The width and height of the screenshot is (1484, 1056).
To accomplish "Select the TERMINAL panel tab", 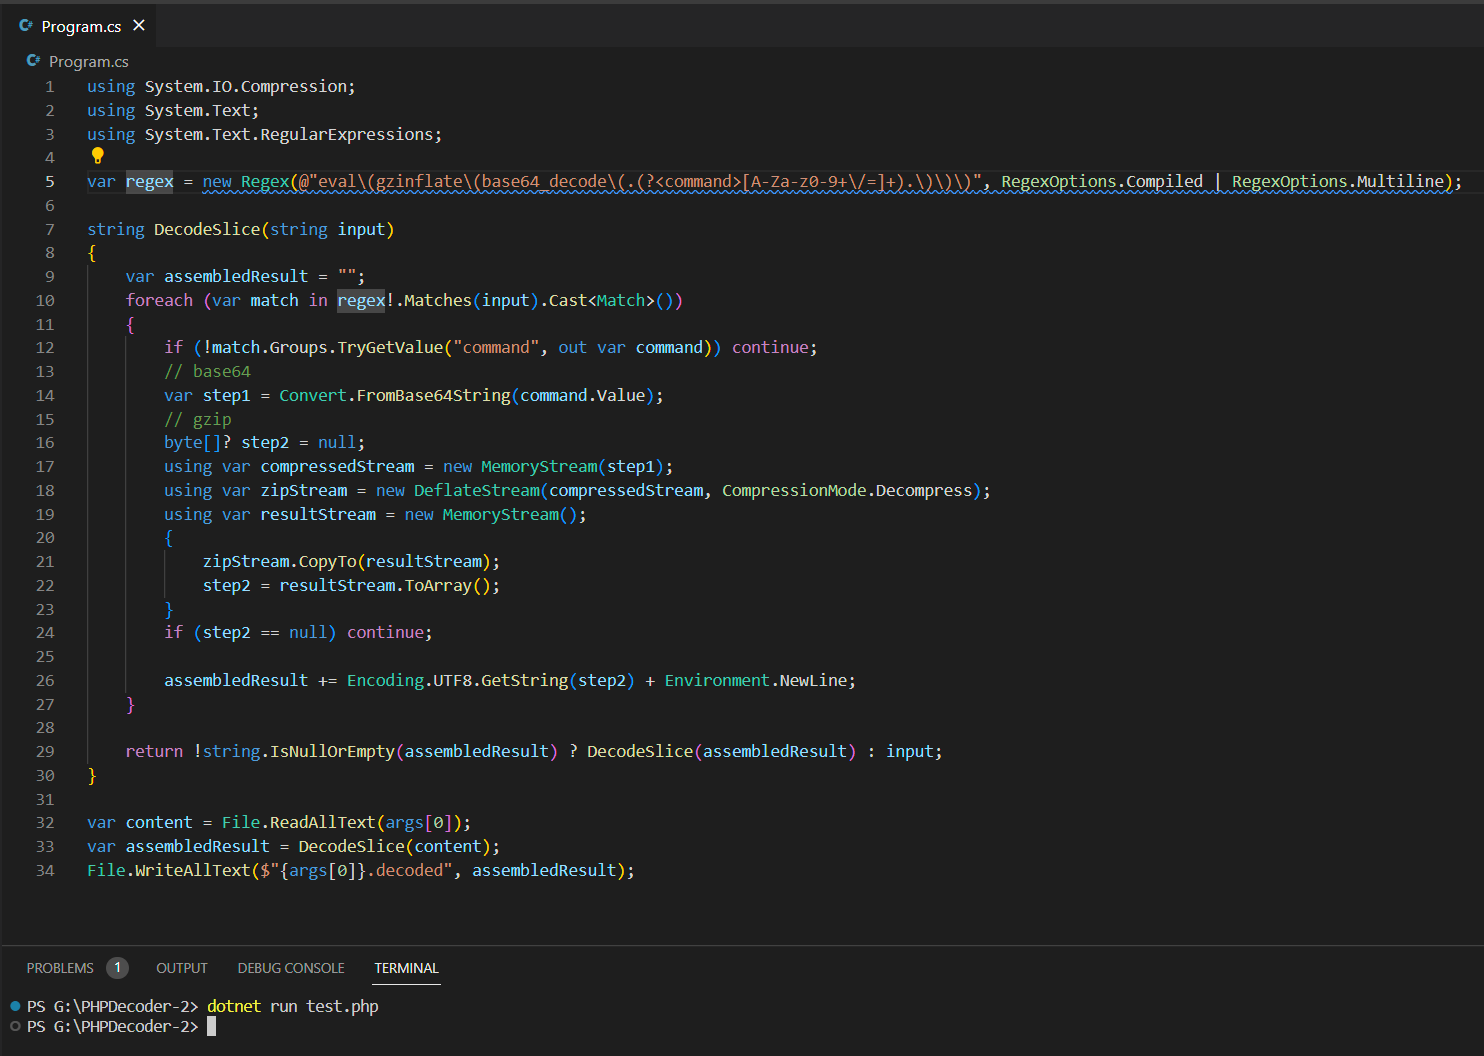I will (x=406, y=968).
